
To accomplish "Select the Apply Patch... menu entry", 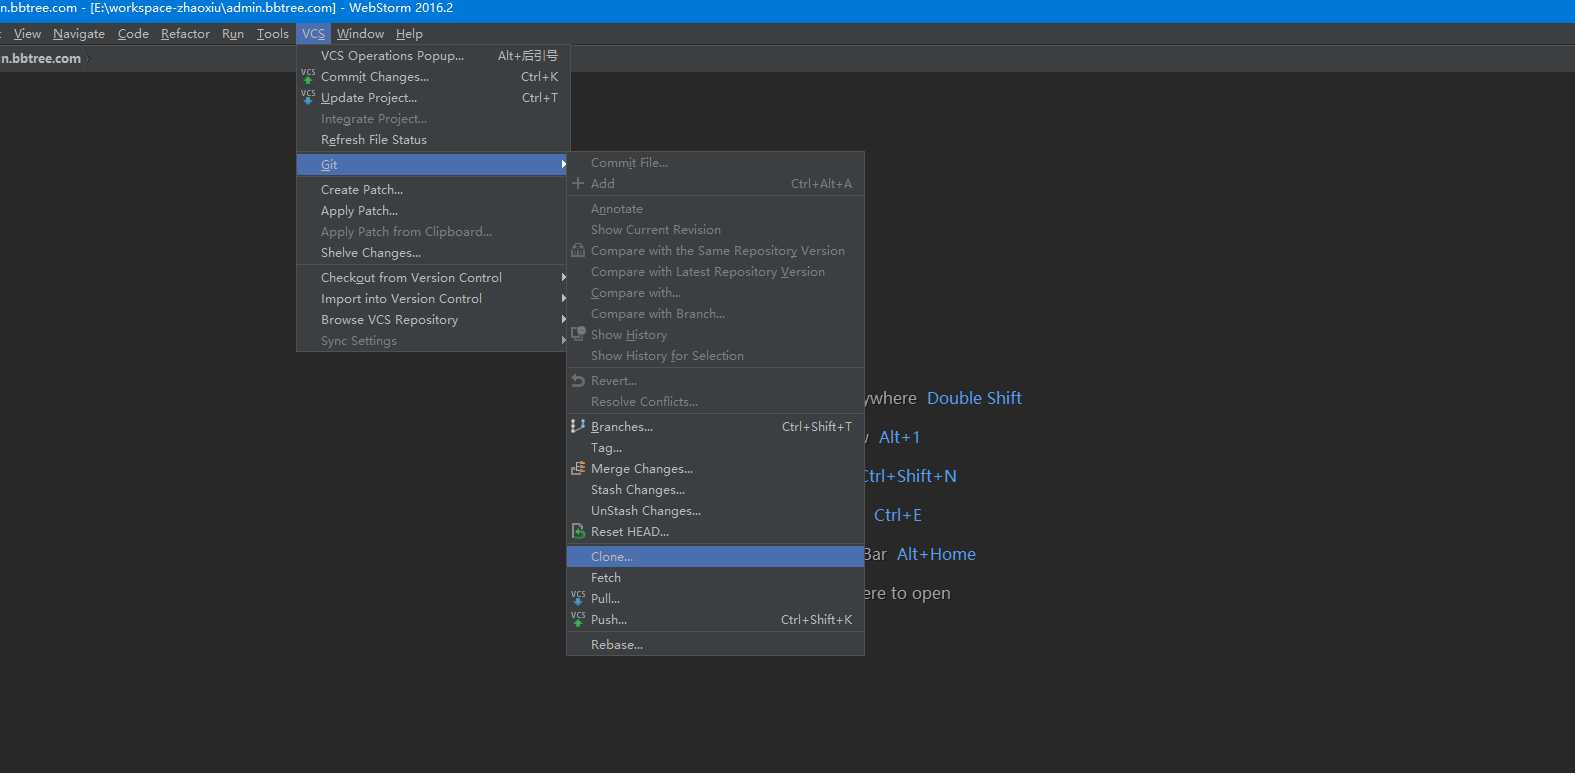I will click(433, 210).
